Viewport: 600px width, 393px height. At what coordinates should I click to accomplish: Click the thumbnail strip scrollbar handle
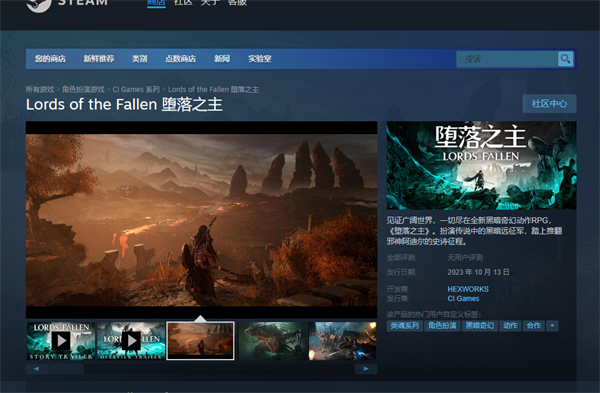click(66, 369)
